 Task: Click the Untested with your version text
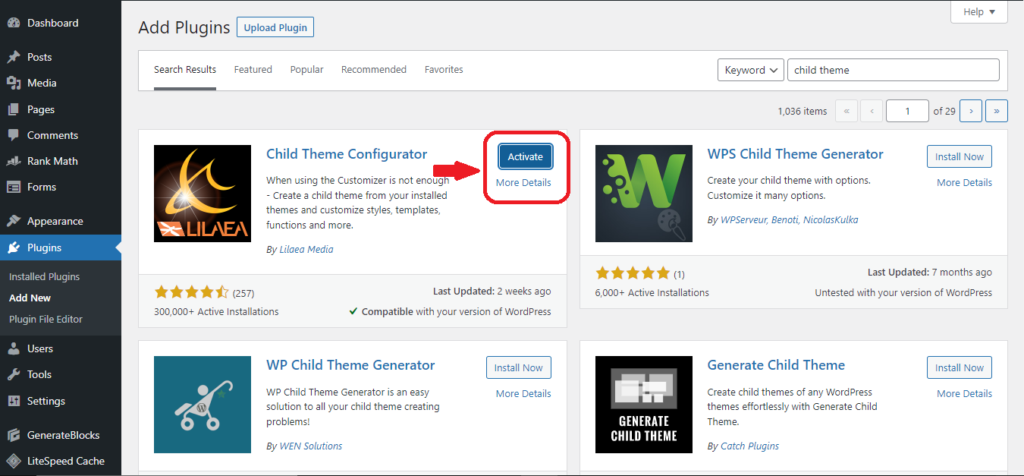(904, 293)
